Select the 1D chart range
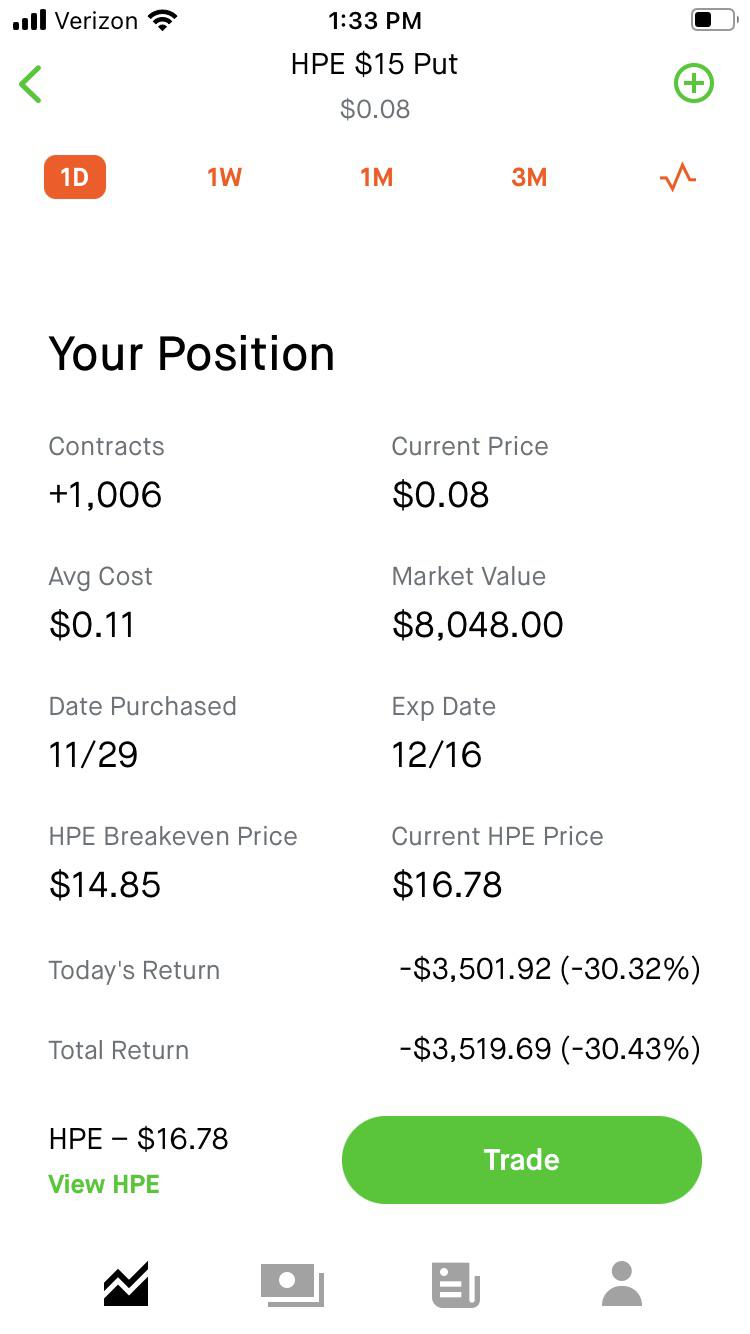The height and width of the screenshot is (1334, 750). click(x=75, y=178)
